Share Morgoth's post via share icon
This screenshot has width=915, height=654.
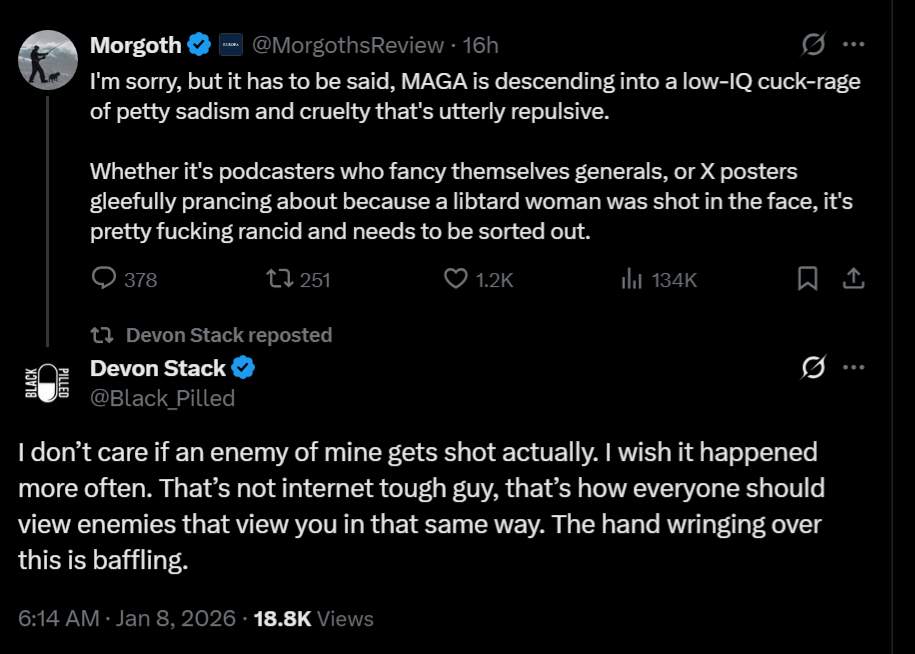click(x=853, y=279)
